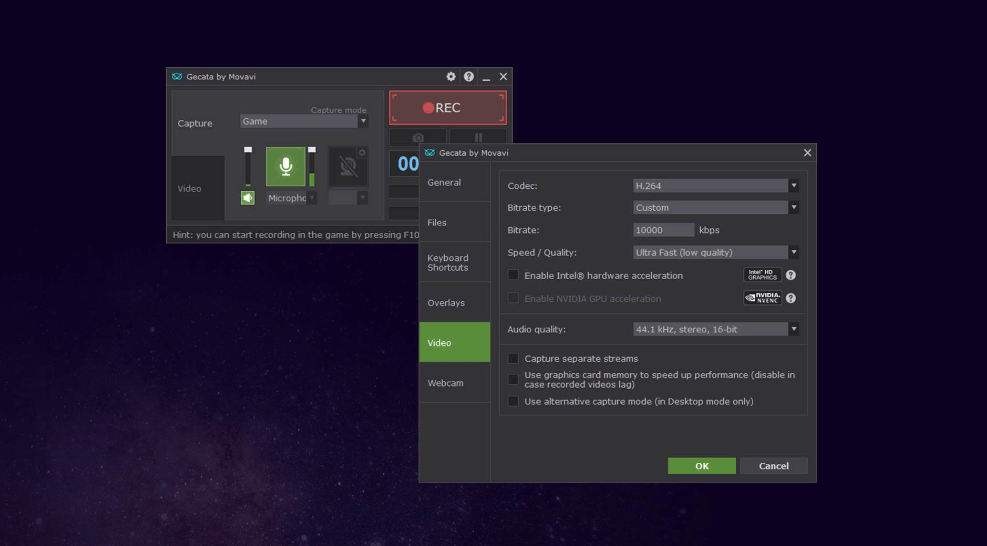Click the blue recording timer display
This screenshot has height=546, width=987.
click(x=405, y=164)
